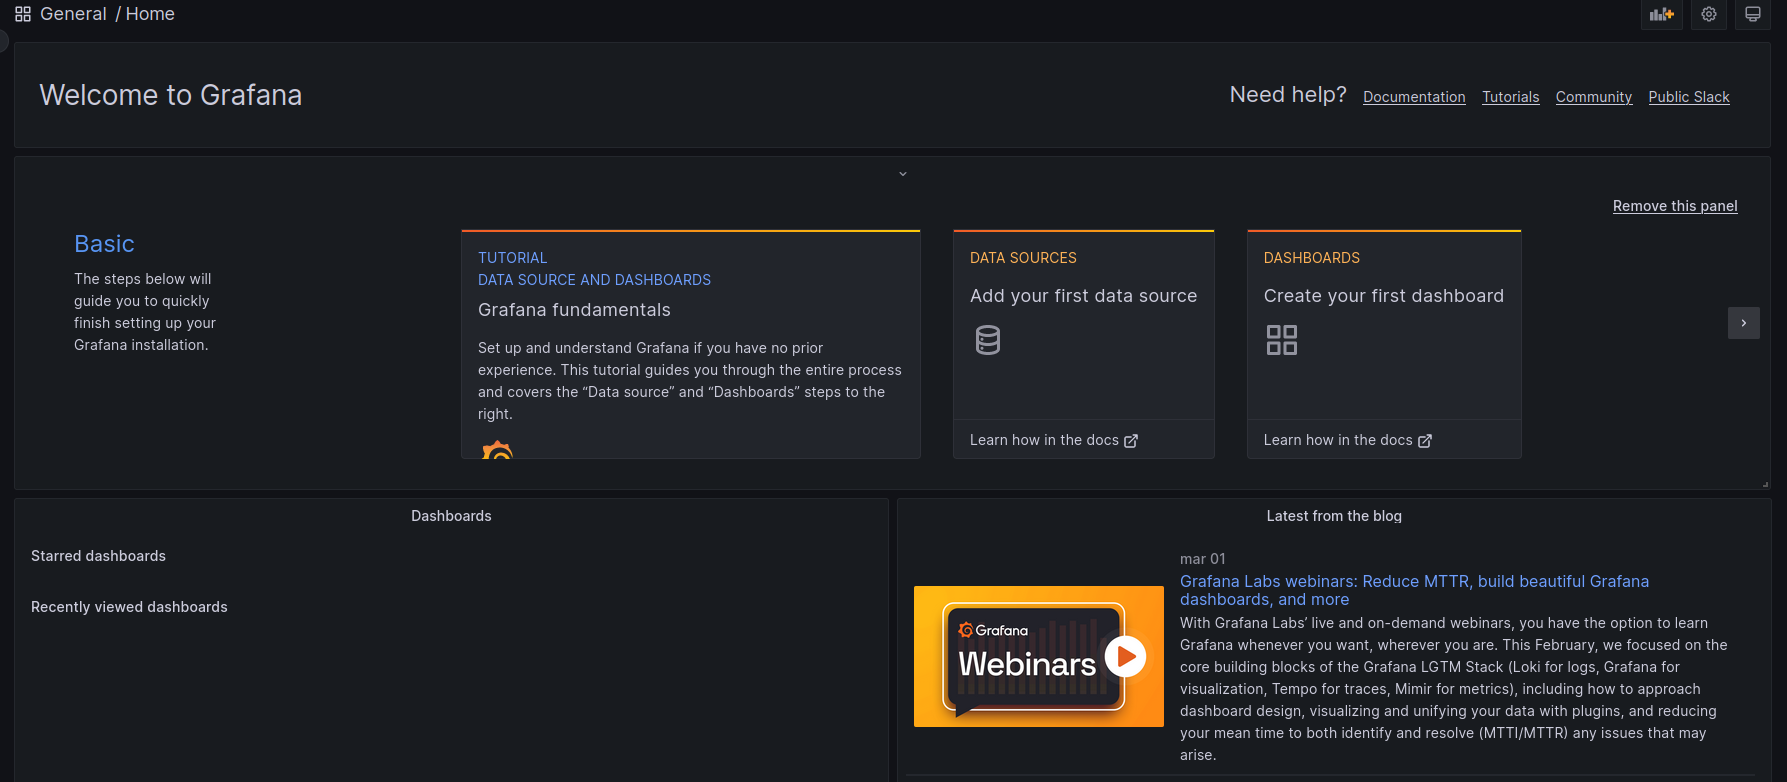The width and height of the screenshot is (1787, 782).
Task: Open the General folder breadcrumb
Action: pos(73,14)
